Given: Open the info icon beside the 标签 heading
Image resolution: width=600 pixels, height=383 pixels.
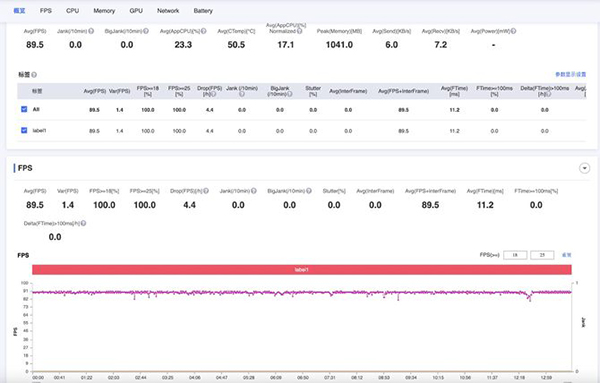Looking at the screenshot, I should click(34, 75).
